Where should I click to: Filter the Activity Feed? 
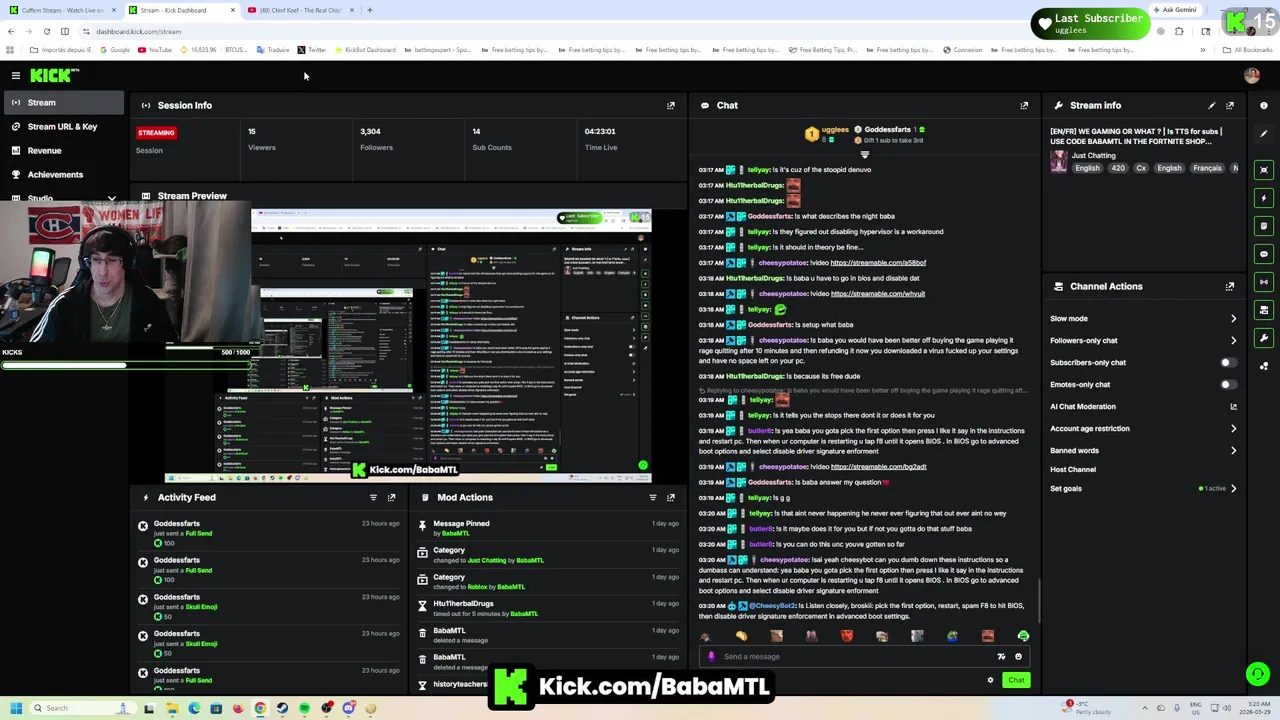[373, 497]
